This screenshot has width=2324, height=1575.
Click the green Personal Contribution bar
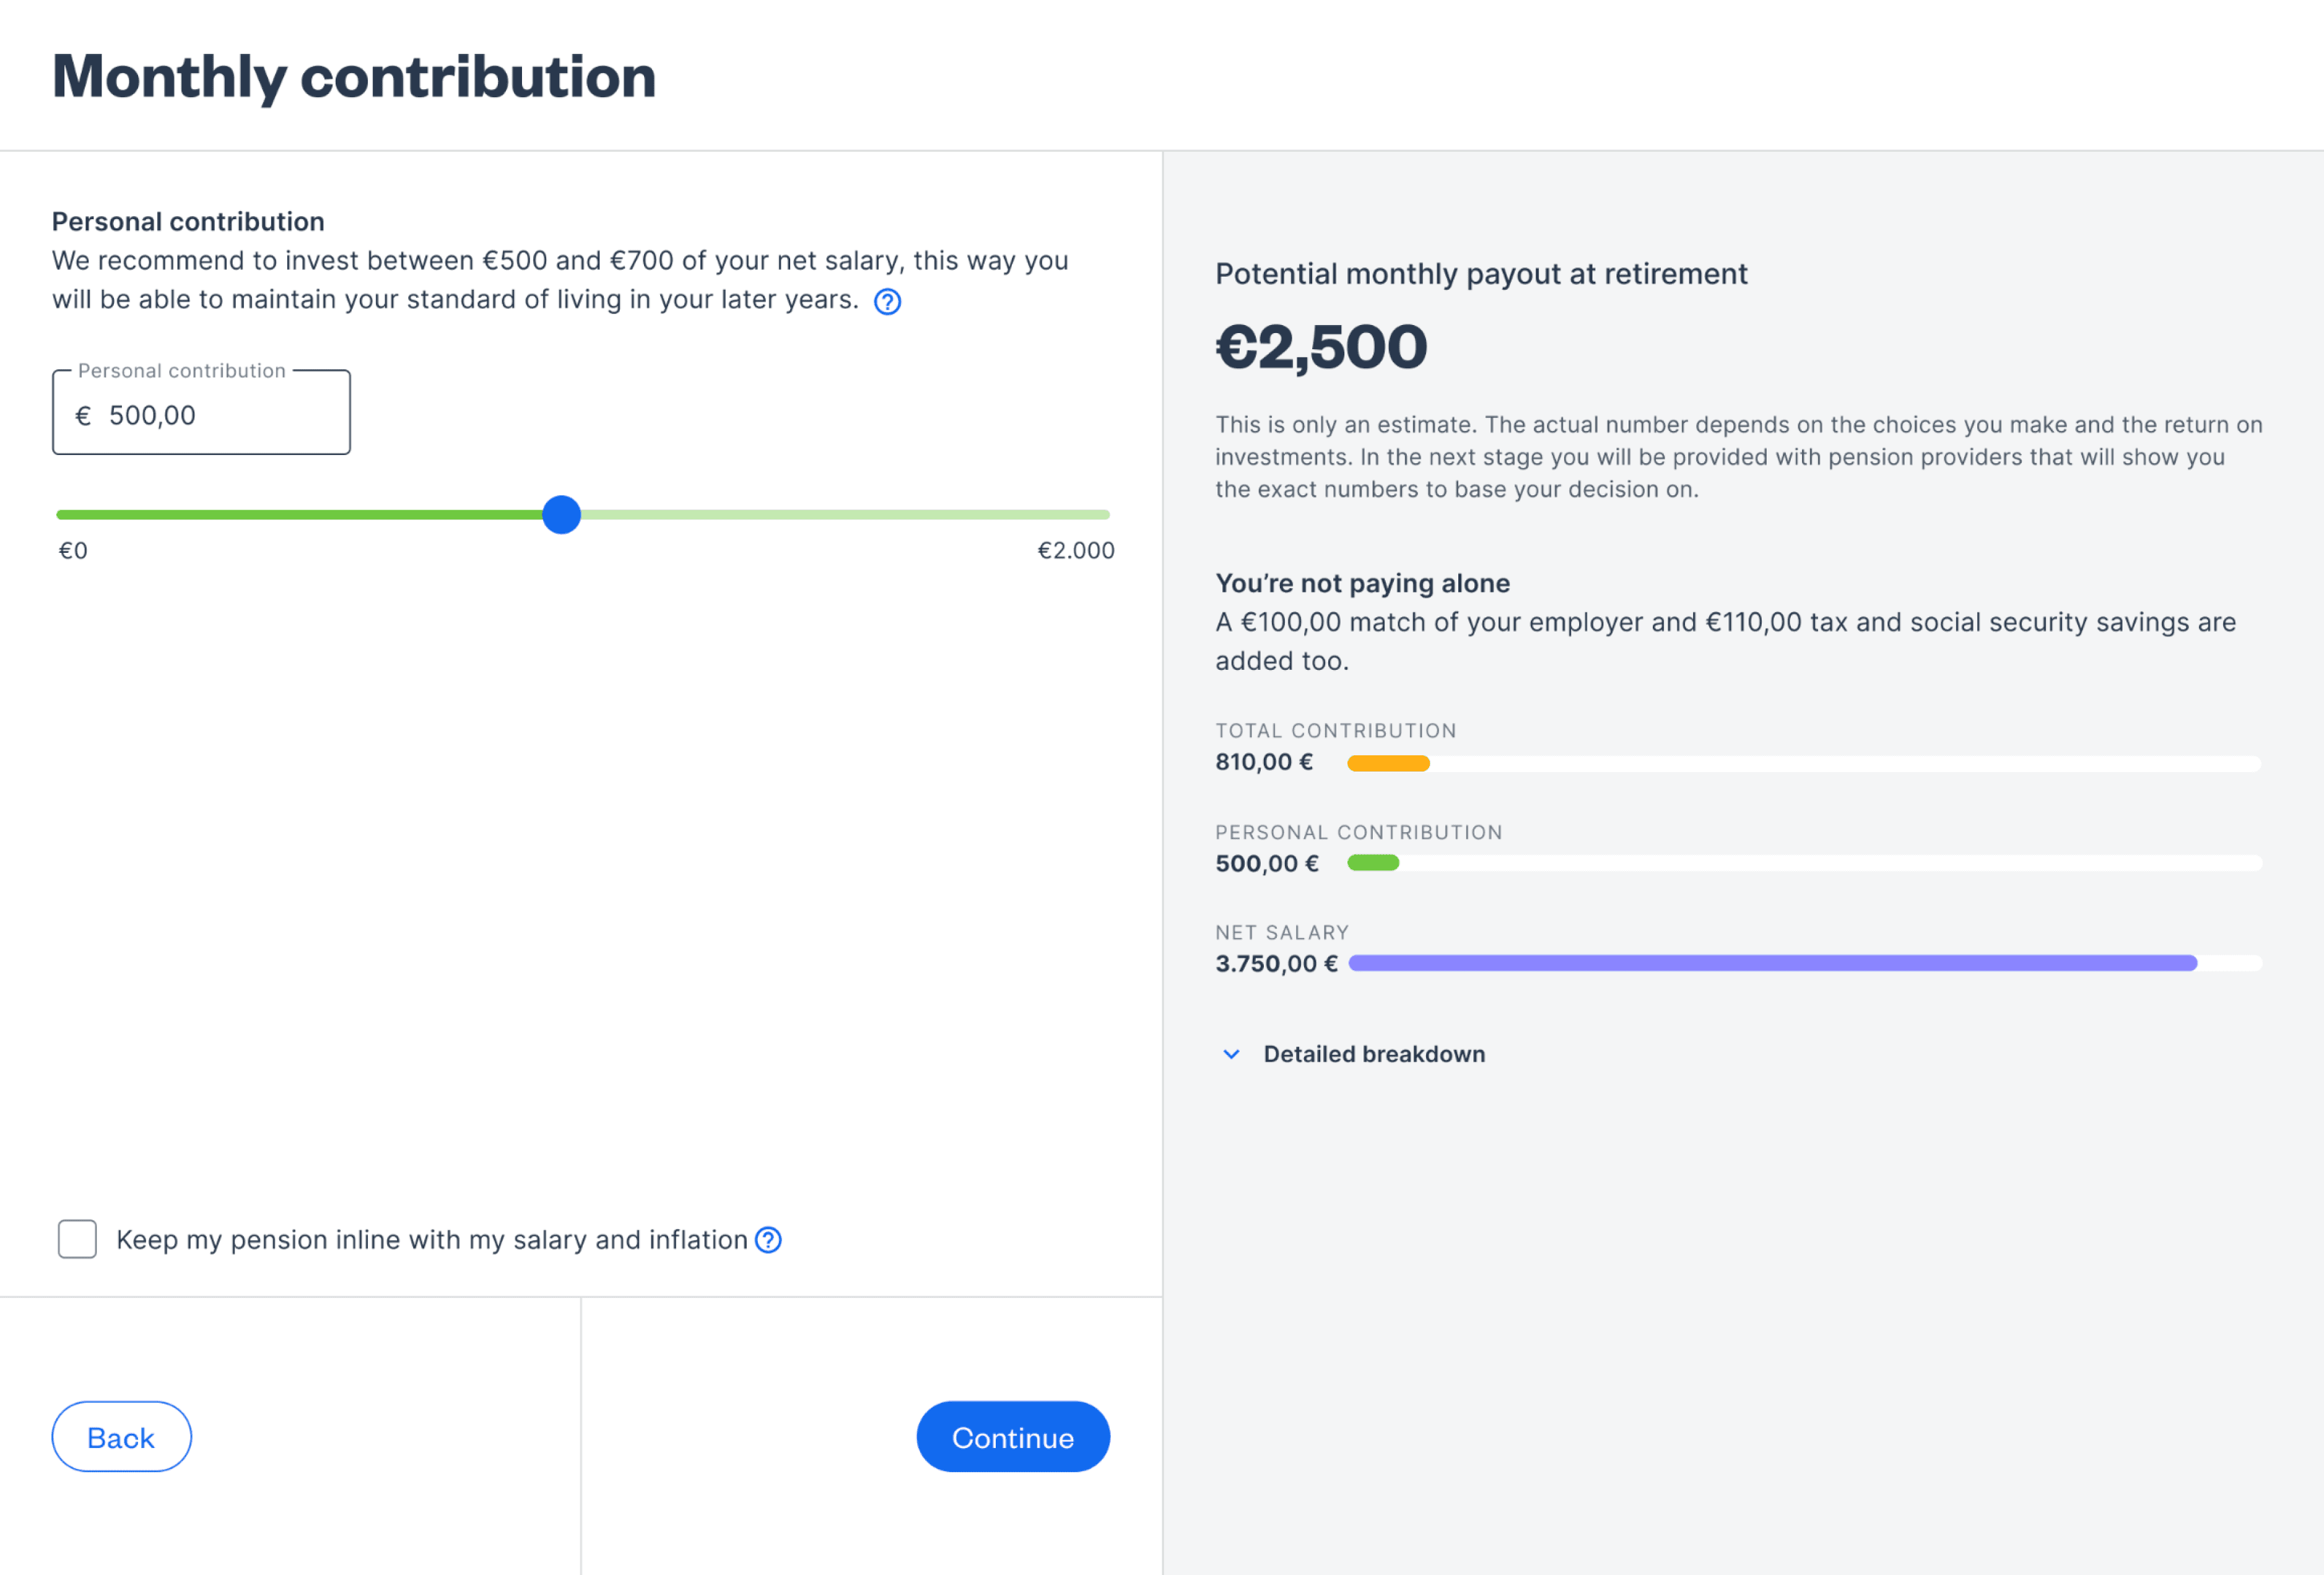point(1372,863)
